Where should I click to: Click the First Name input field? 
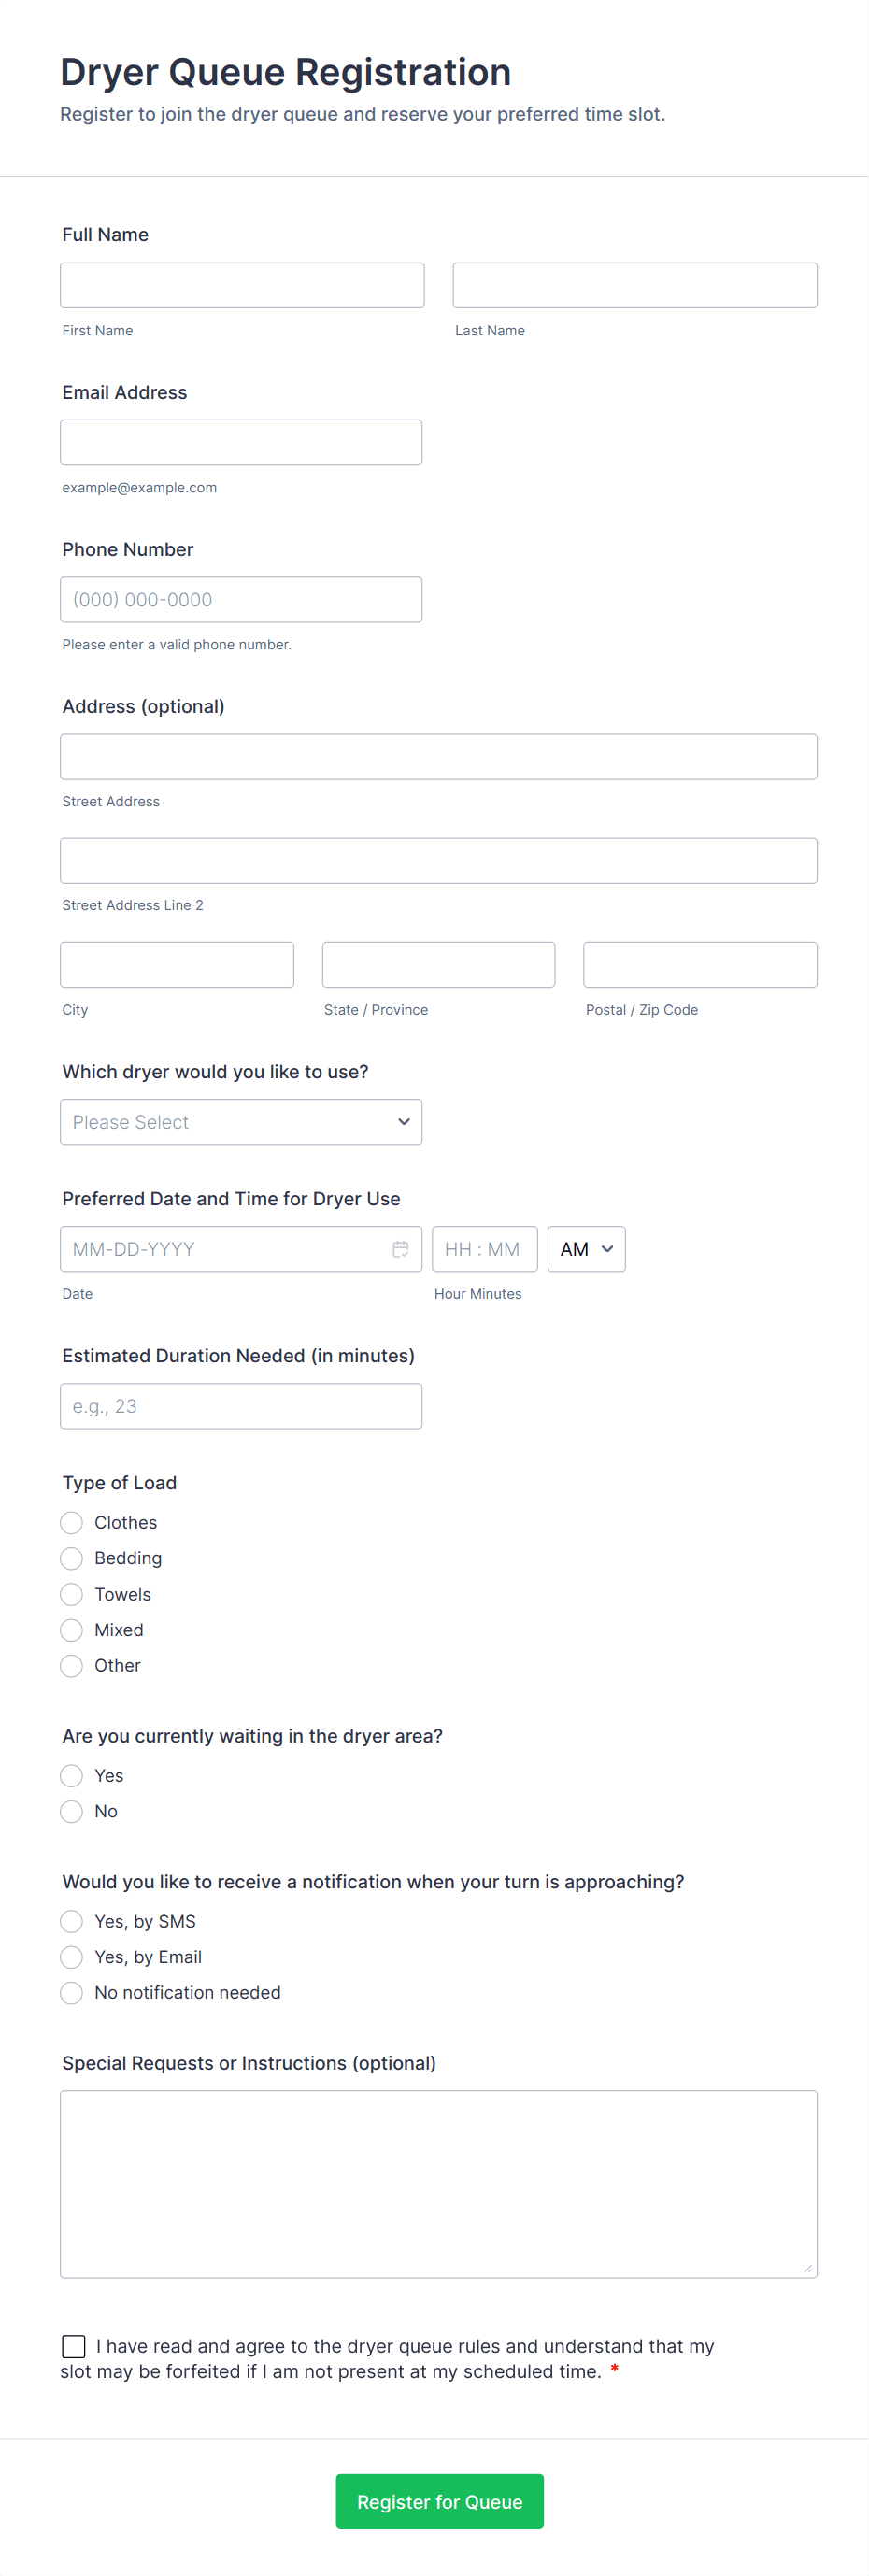point(242,286)
